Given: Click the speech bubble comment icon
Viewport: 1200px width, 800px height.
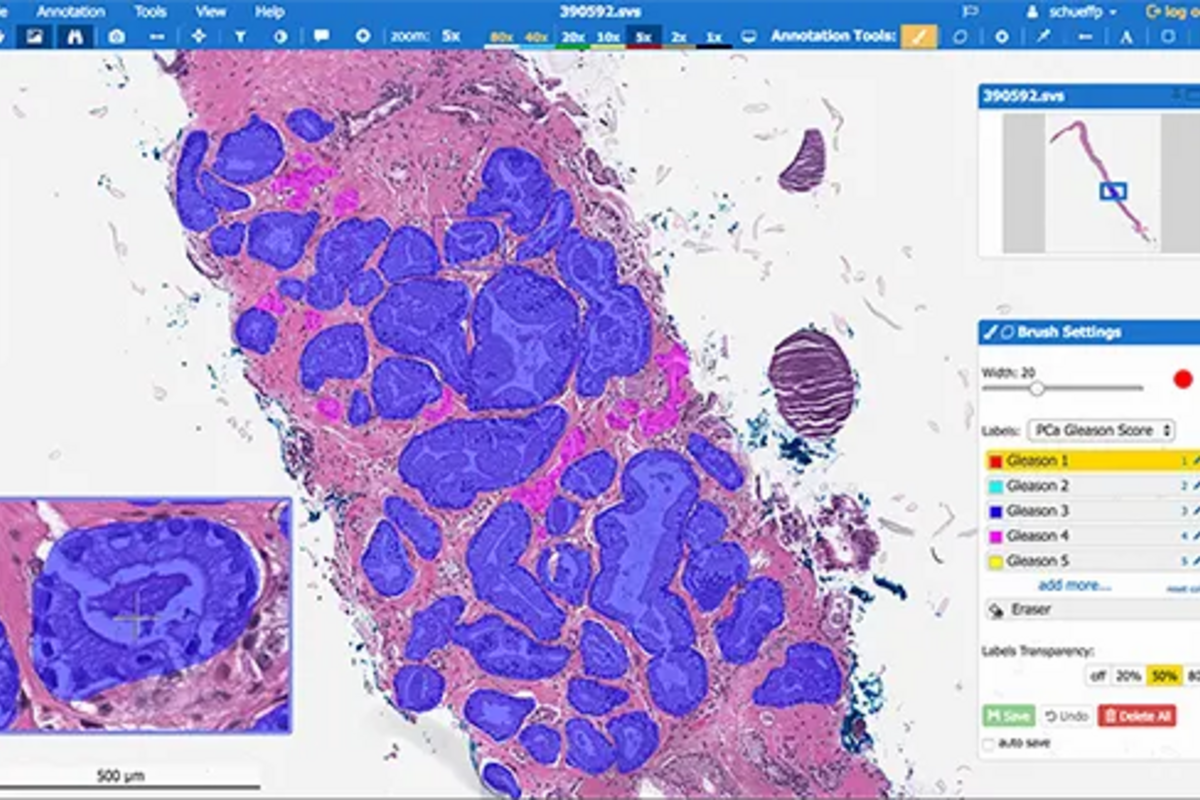Looking at the screenshot, I should (321, 36).
